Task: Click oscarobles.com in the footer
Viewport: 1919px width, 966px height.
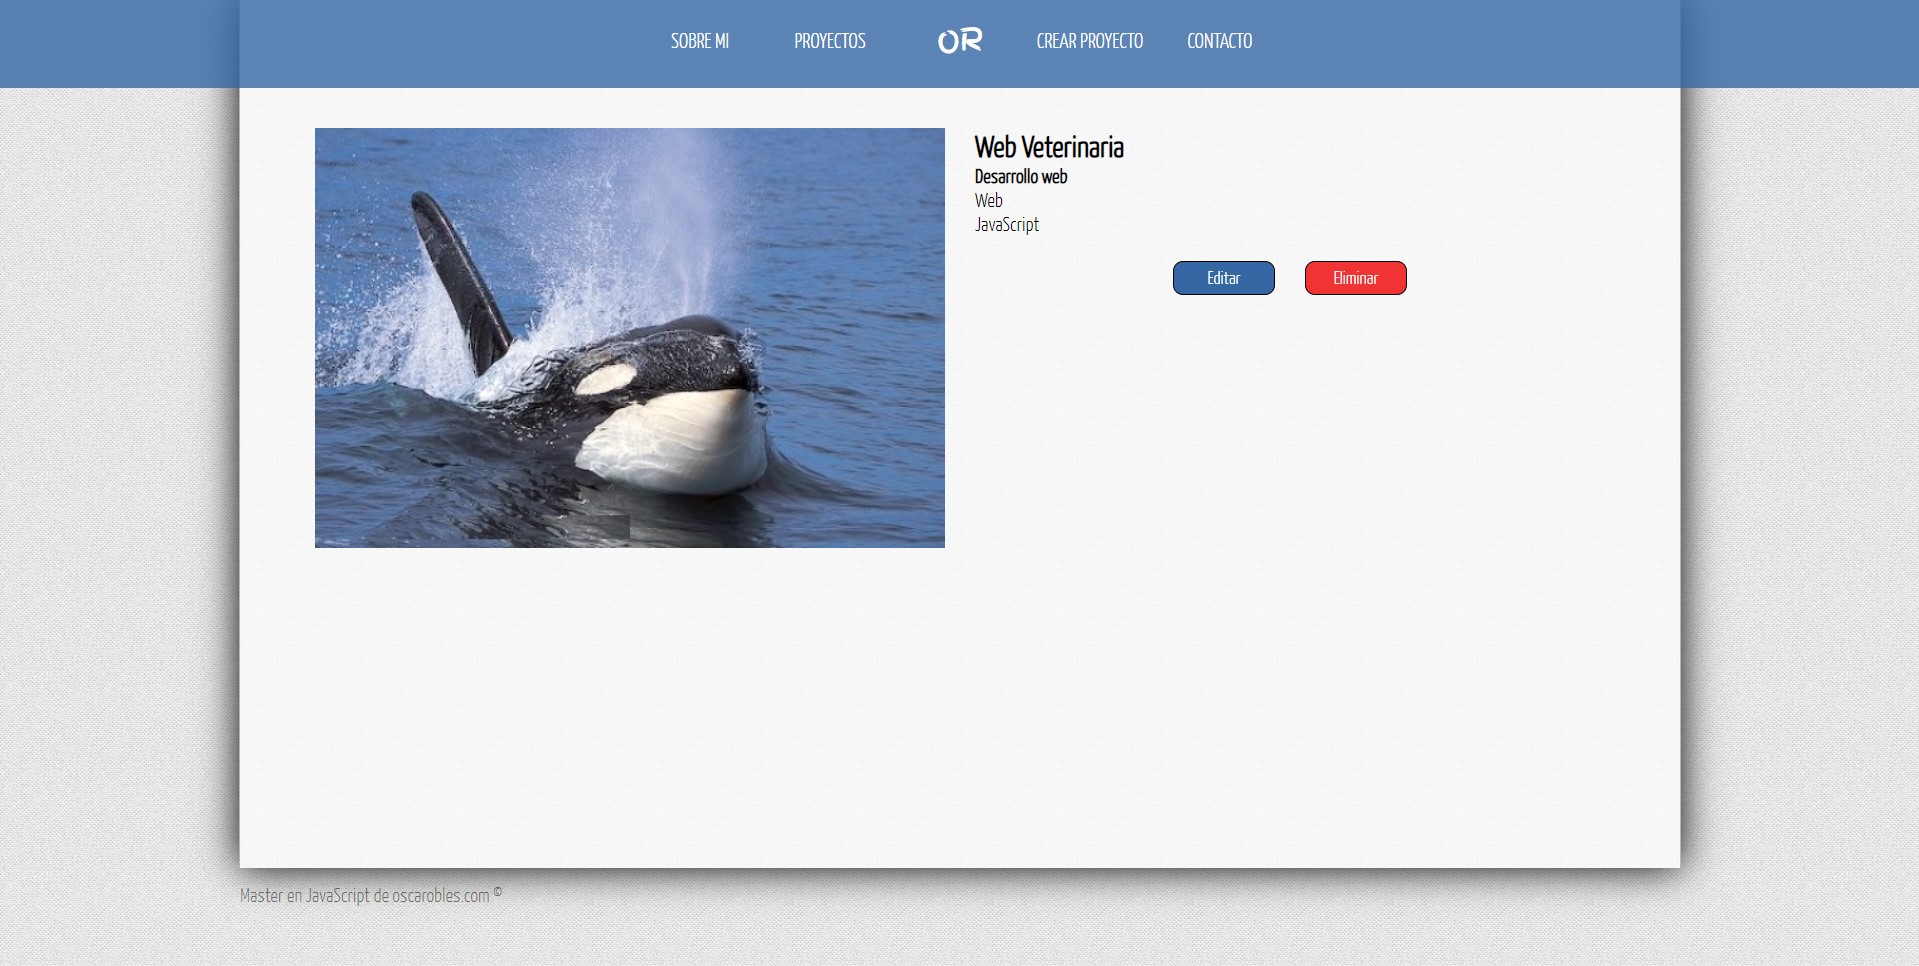Action: (440, 896)
